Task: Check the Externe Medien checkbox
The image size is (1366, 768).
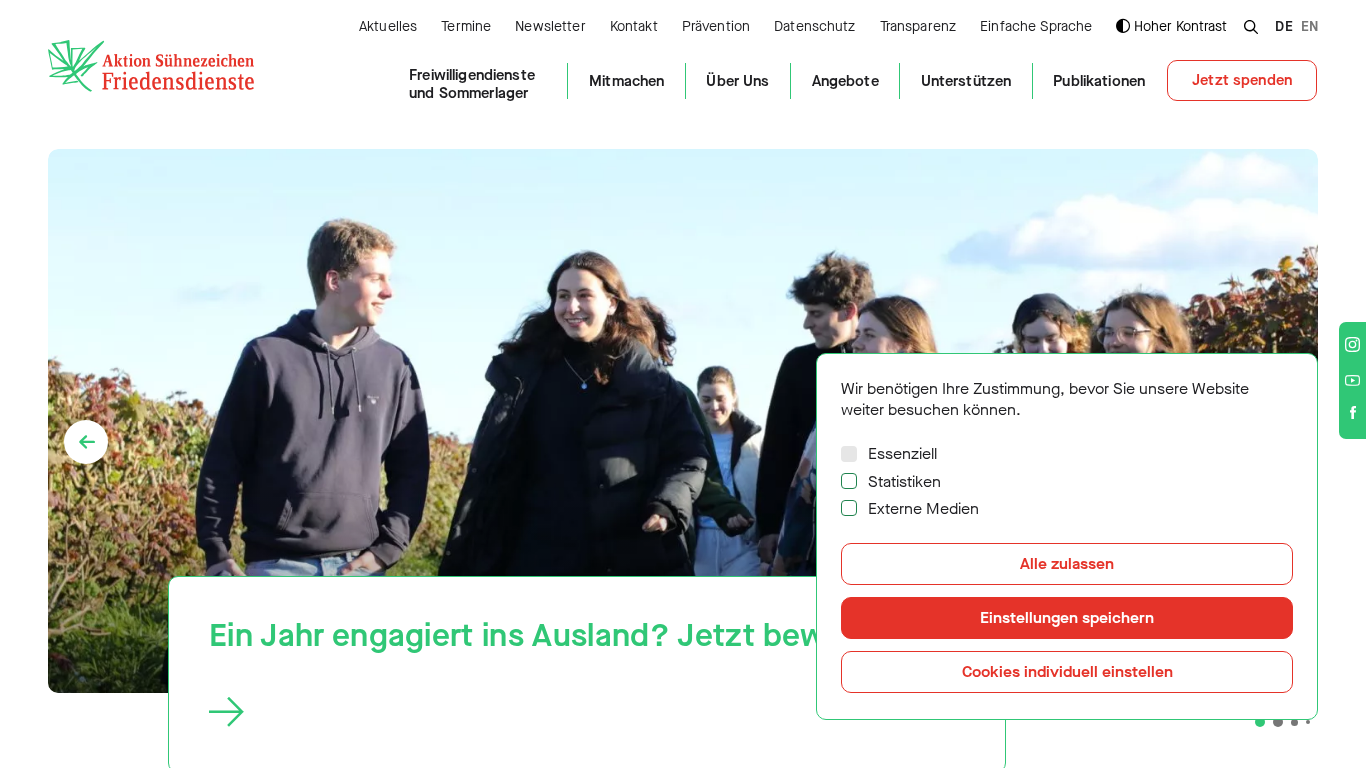Action: 849,508
